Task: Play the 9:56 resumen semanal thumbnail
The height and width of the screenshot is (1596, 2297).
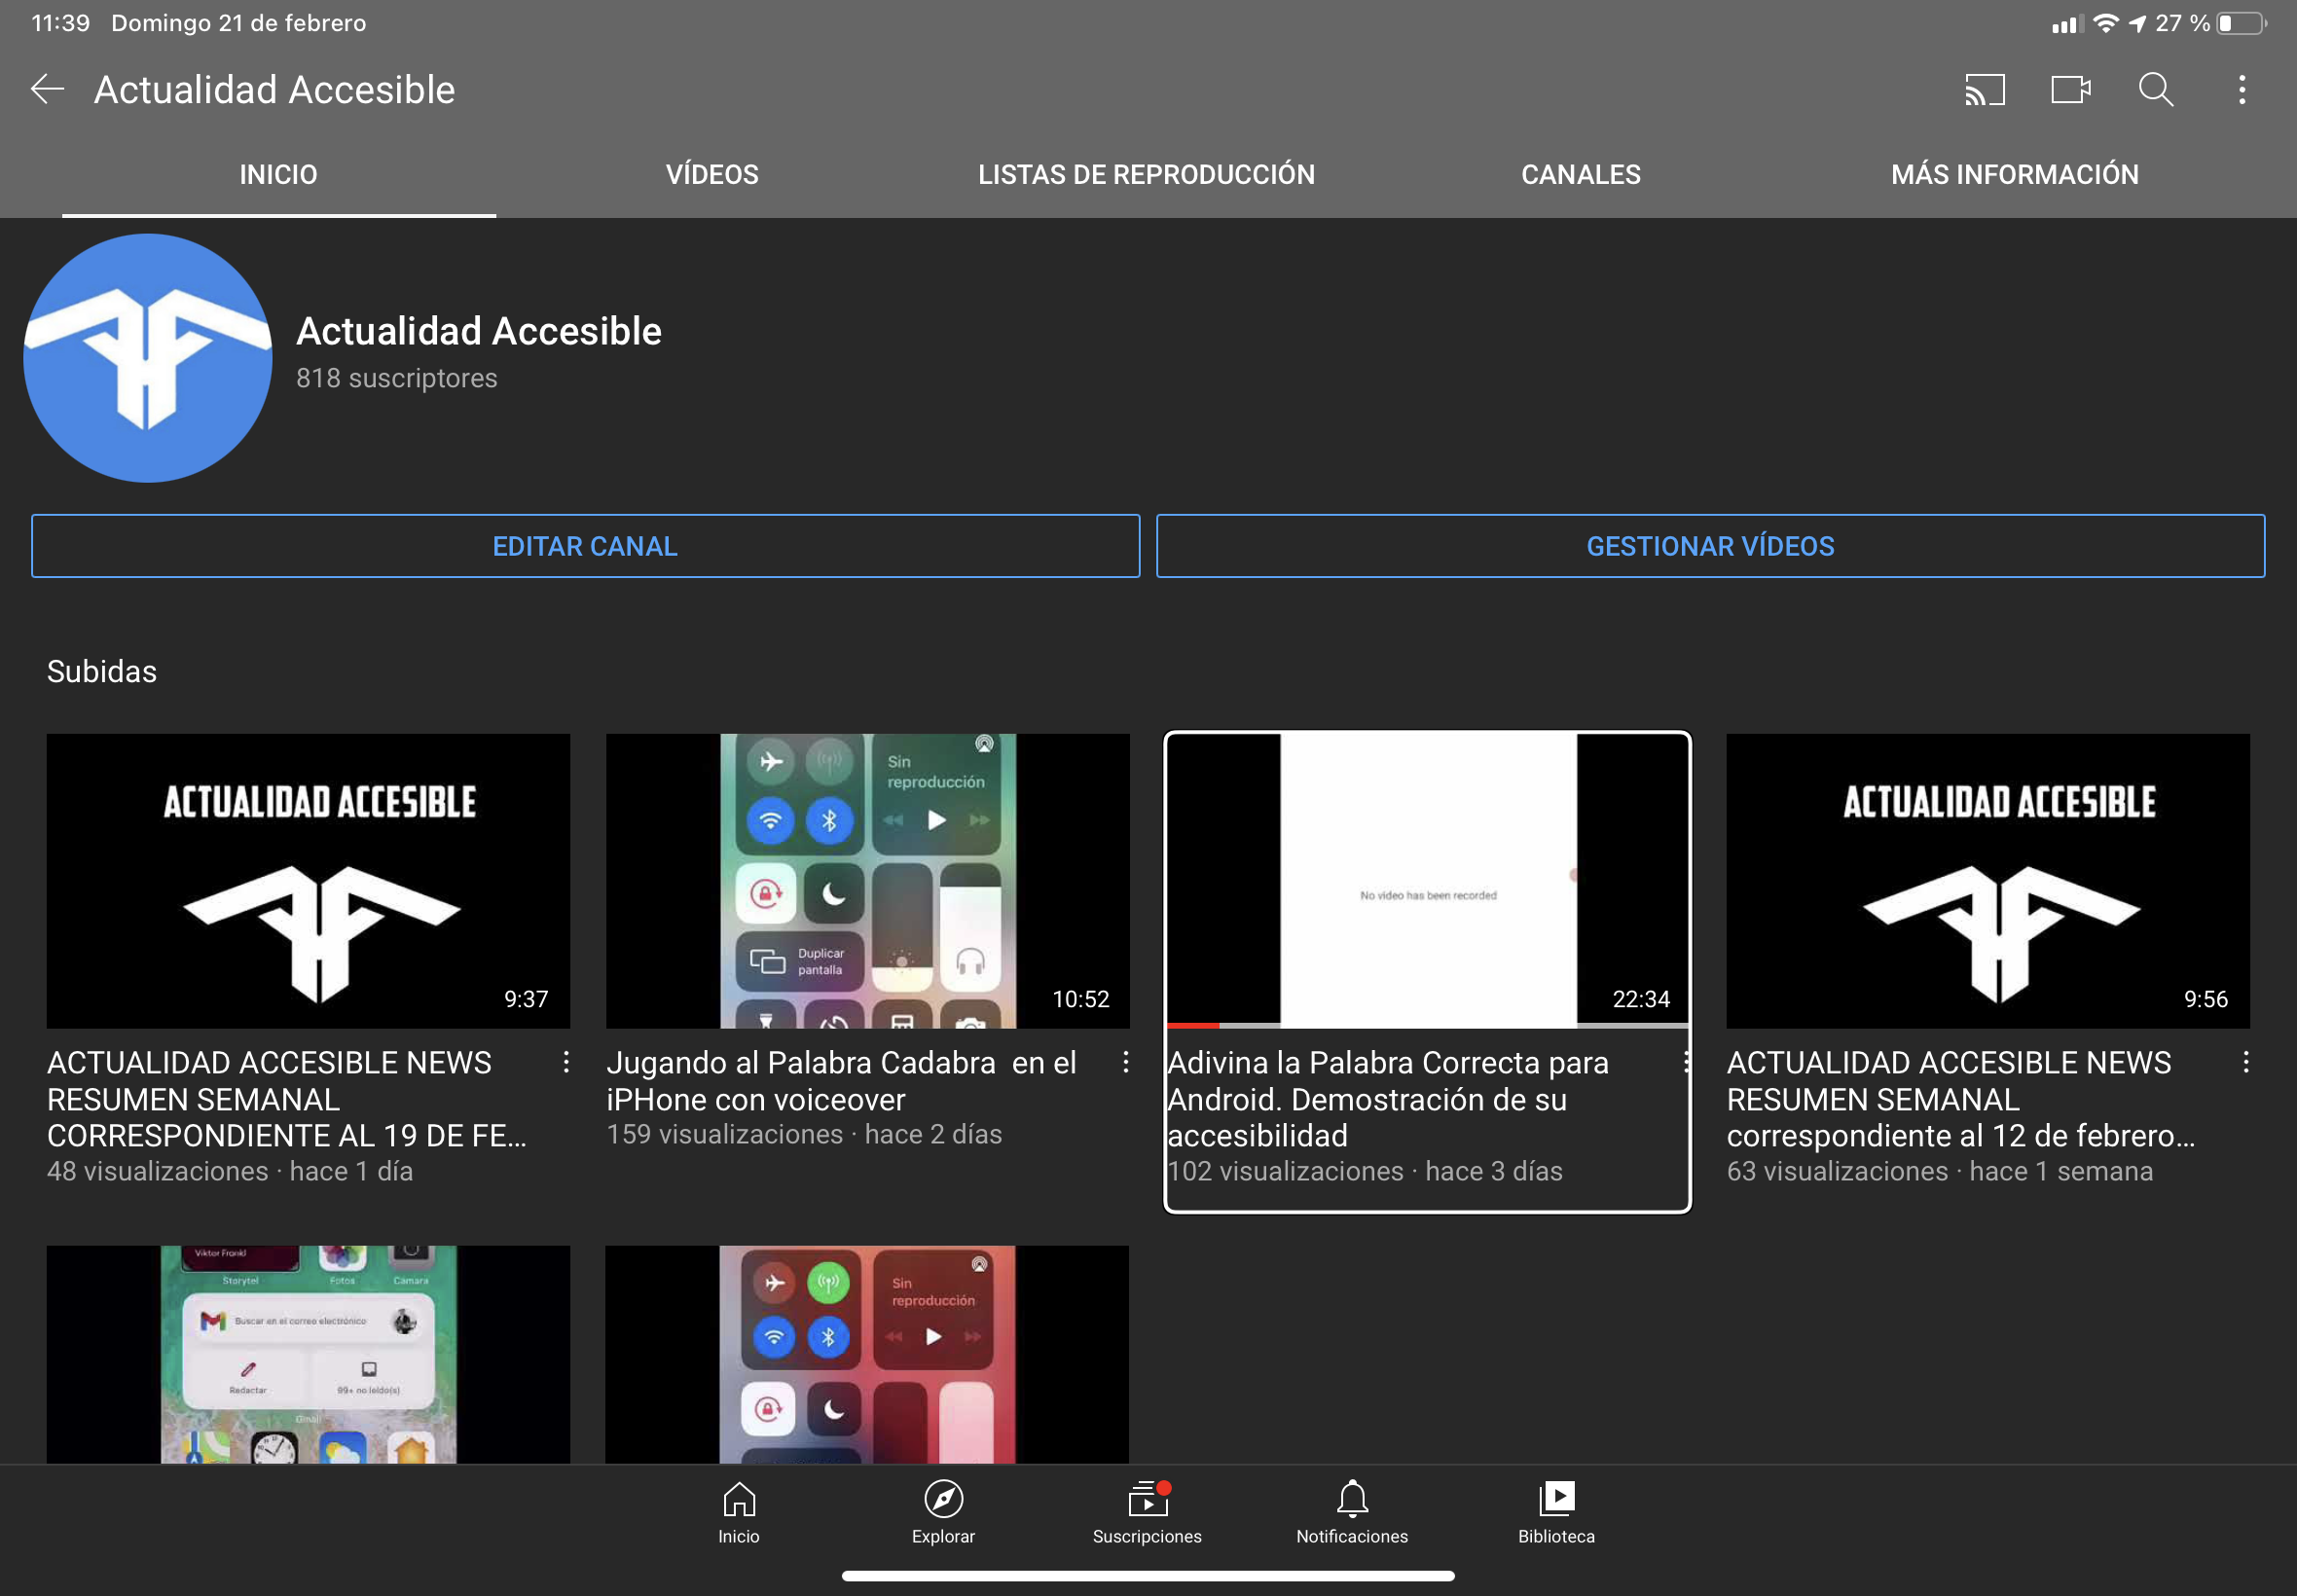Action: tap(1987, 880)
